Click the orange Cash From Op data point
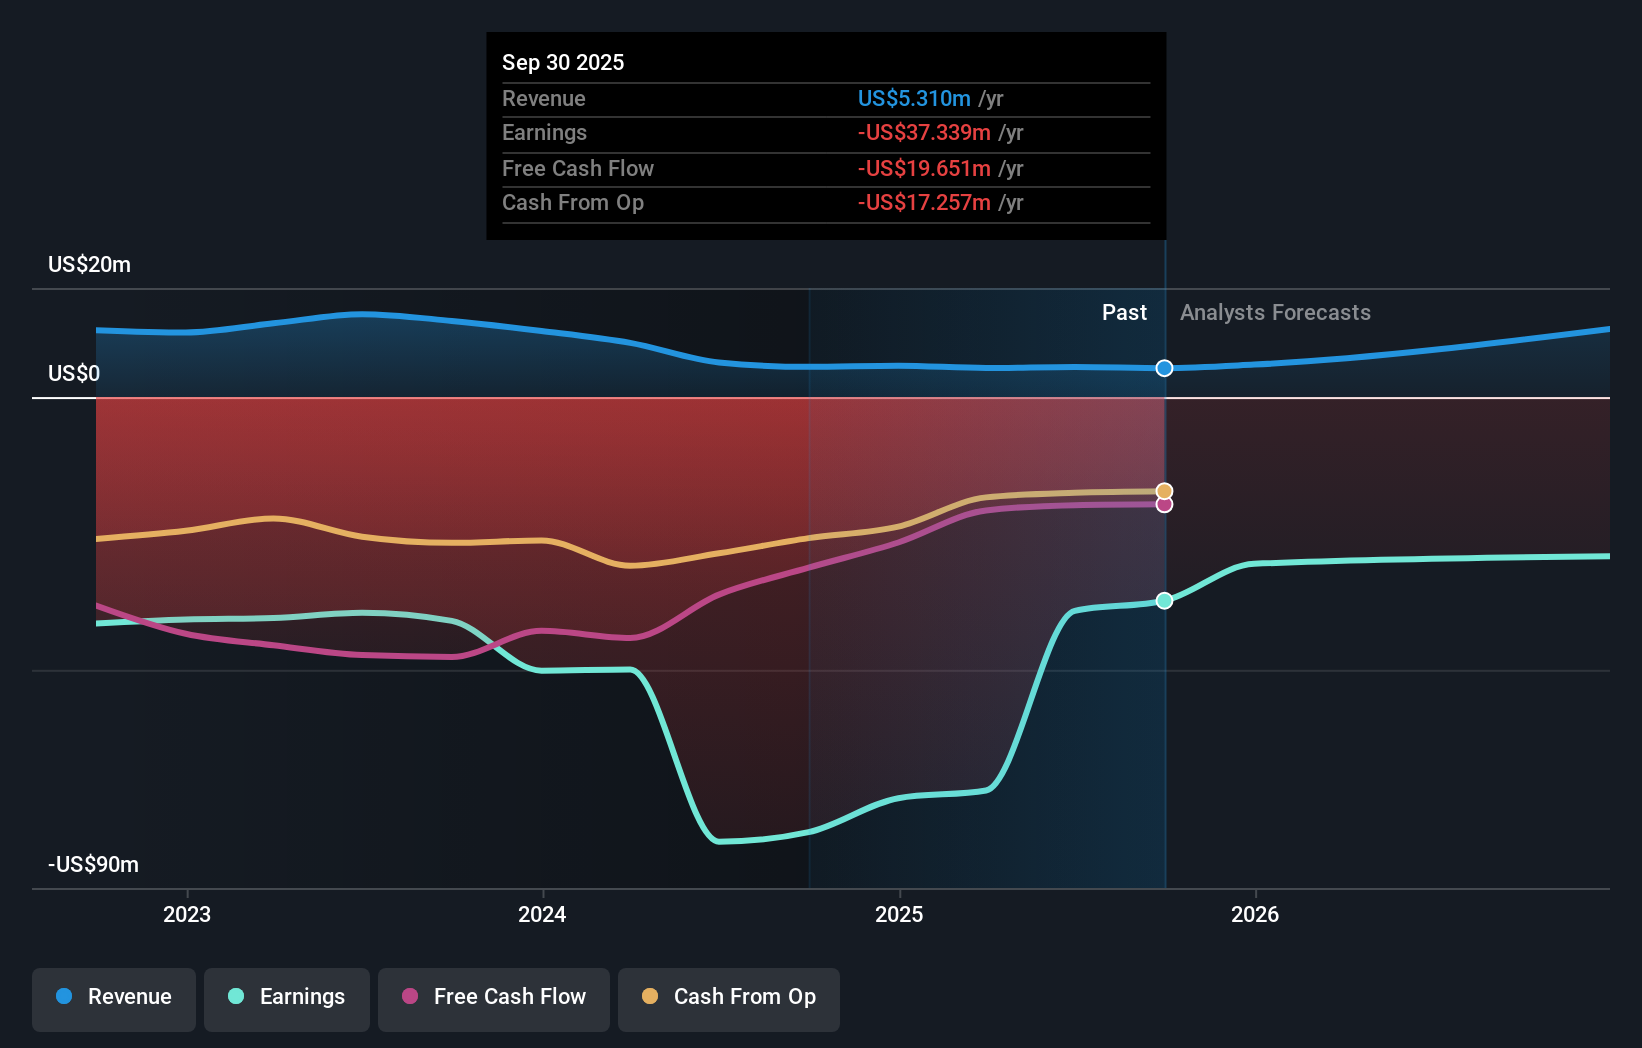This screenshot has height=1048, width=1642. (1164, 491)
